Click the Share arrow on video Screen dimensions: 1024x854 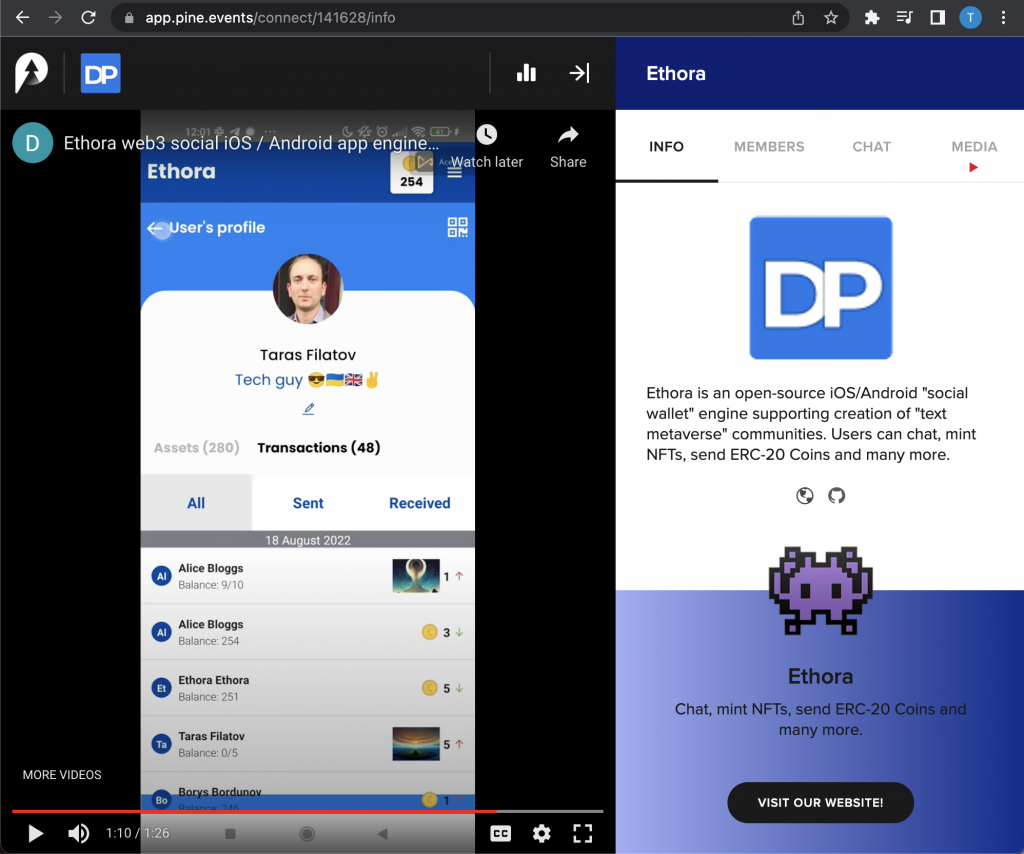point(568,134)
